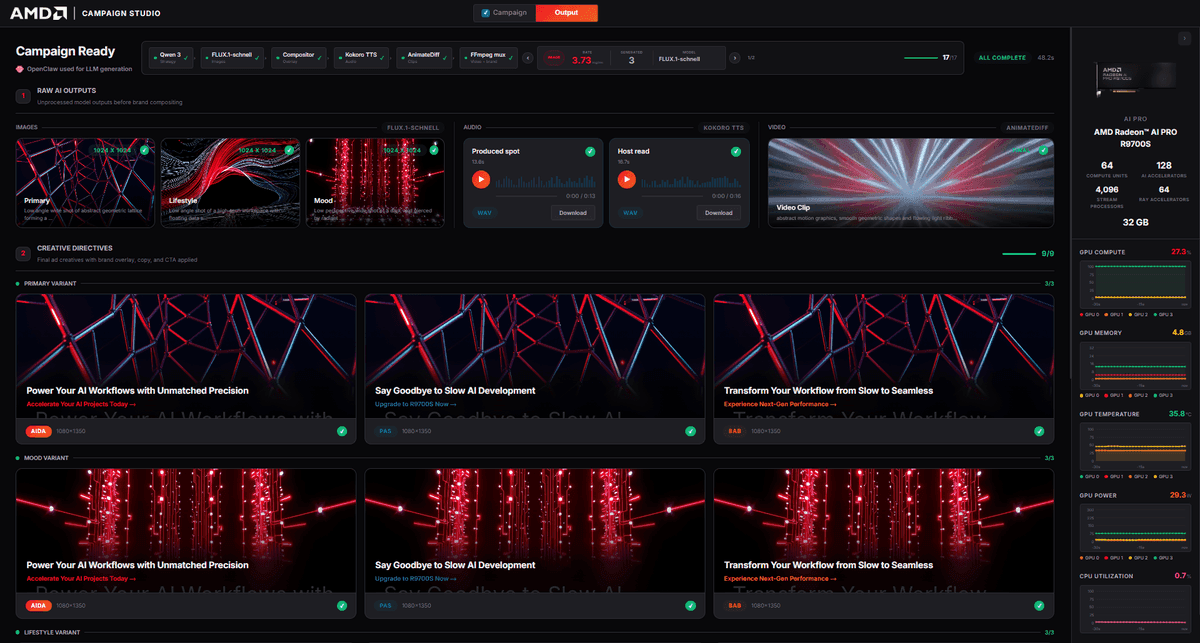This screenshot has width=1200, height=643.
Task: Open the Mood image thumbnail
Action: 375,183
